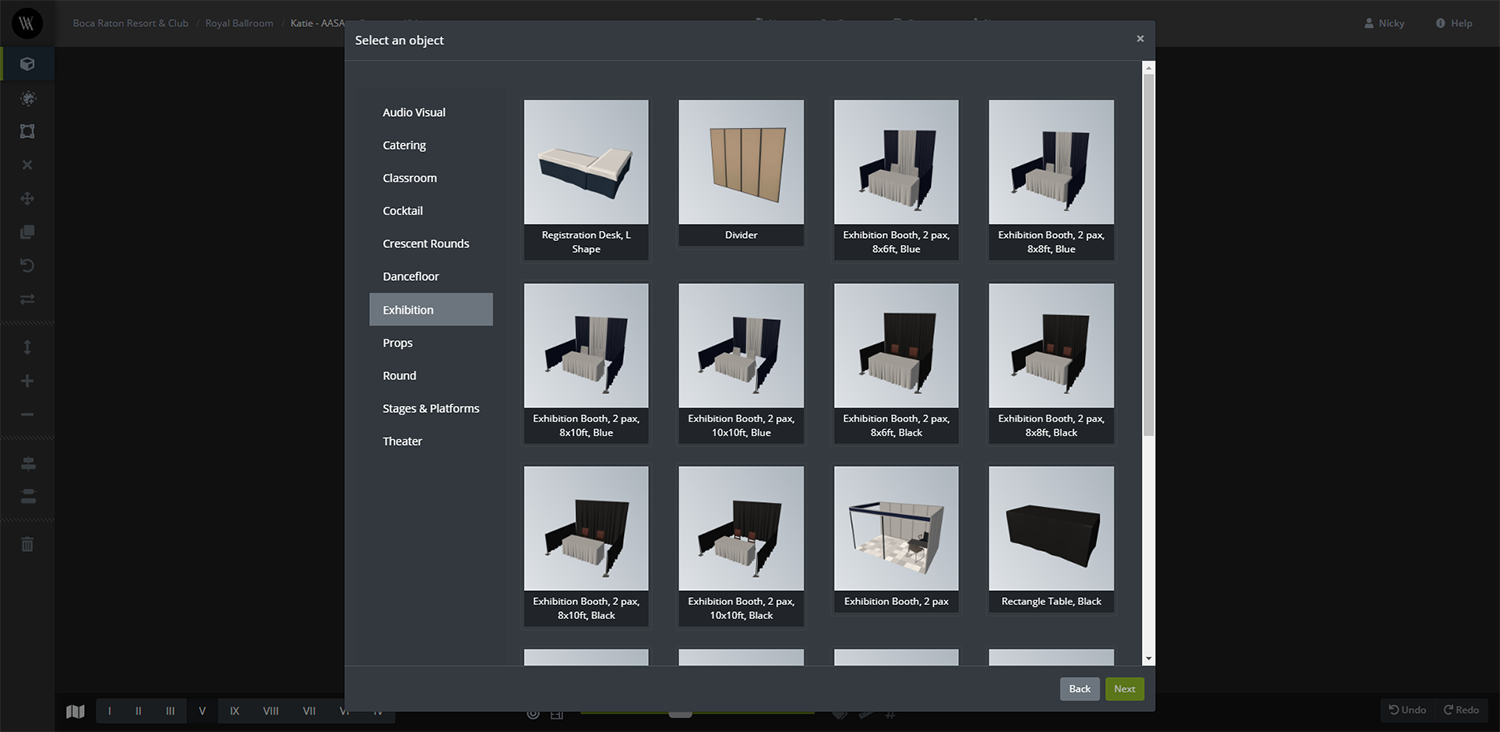Close the Select an object dialog
Viewport: 1500px width, 732px height.
click(x=1140, y=39)
